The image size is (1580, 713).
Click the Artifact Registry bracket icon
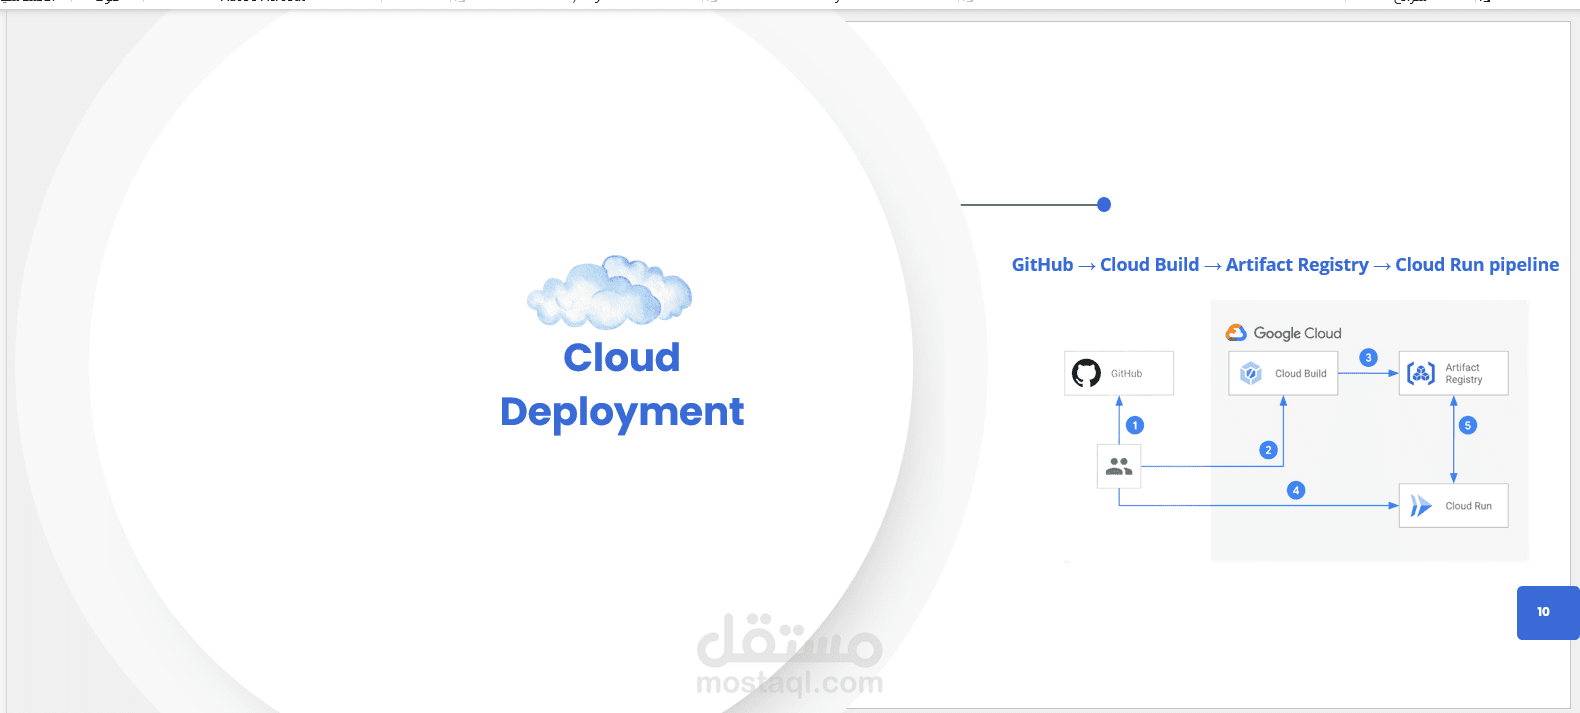(1421, 373)
